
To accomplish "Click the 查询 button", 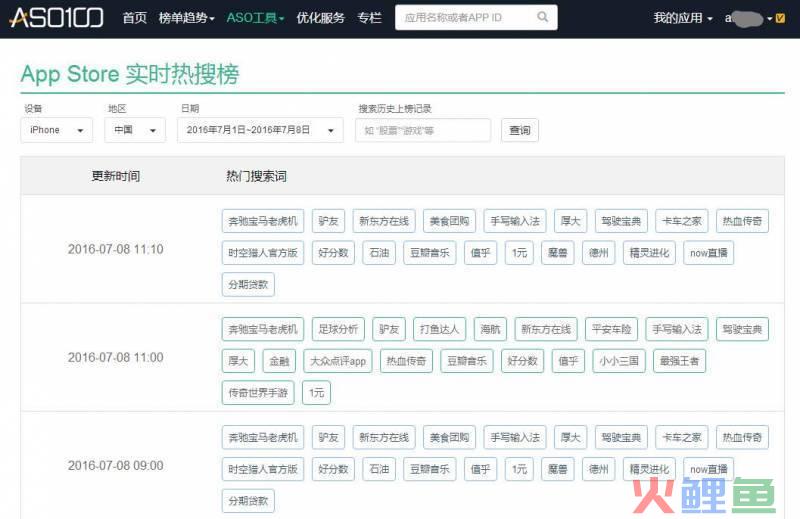I will click(x=520, y=131).
